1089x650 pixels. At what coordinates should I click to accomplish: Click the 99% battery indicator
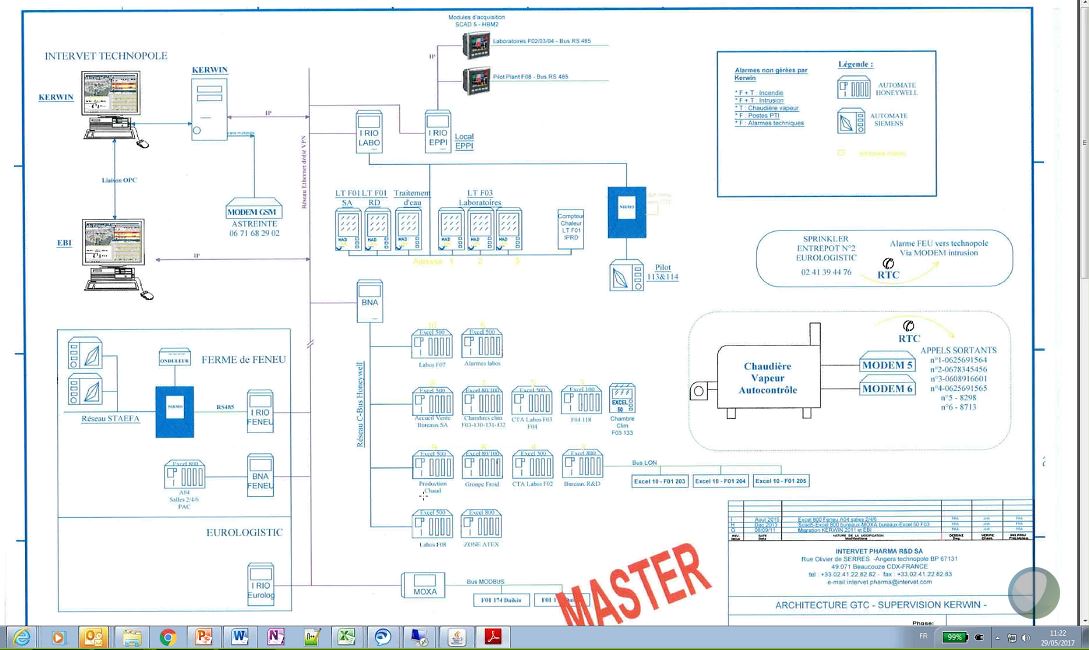click(956, 637)
